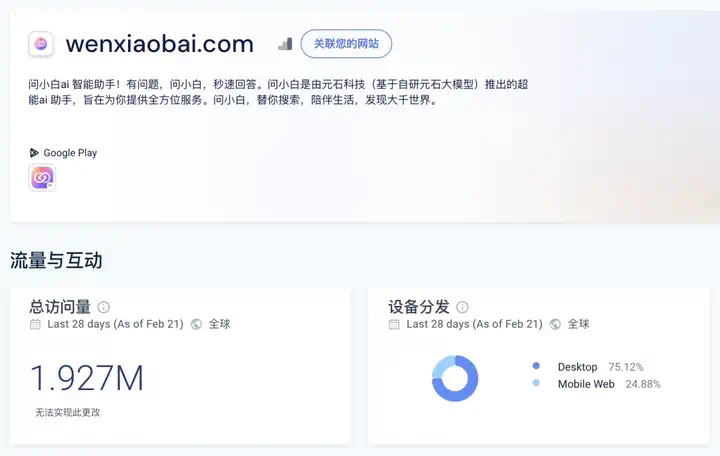This screenshot has height=456, width=720.
Task: Click 全球 label in 设备分发 card
Action: tap(579, 324)
